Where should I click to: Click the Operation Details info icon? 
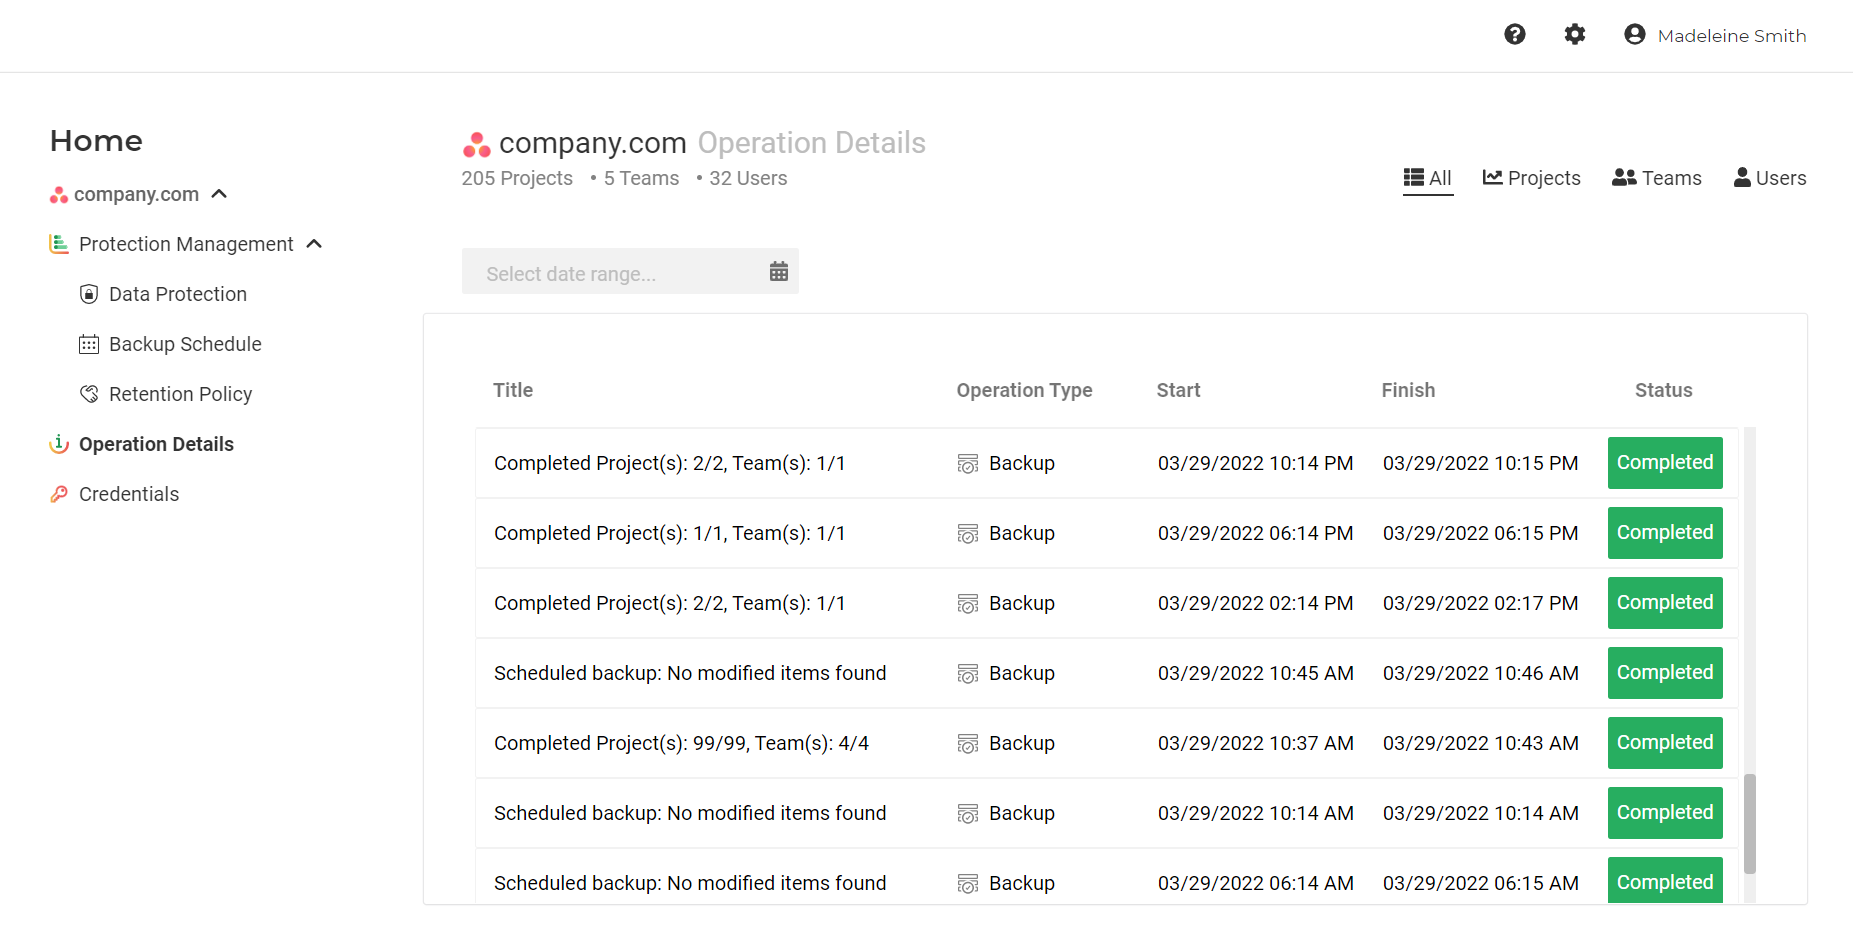coord(59,444)
